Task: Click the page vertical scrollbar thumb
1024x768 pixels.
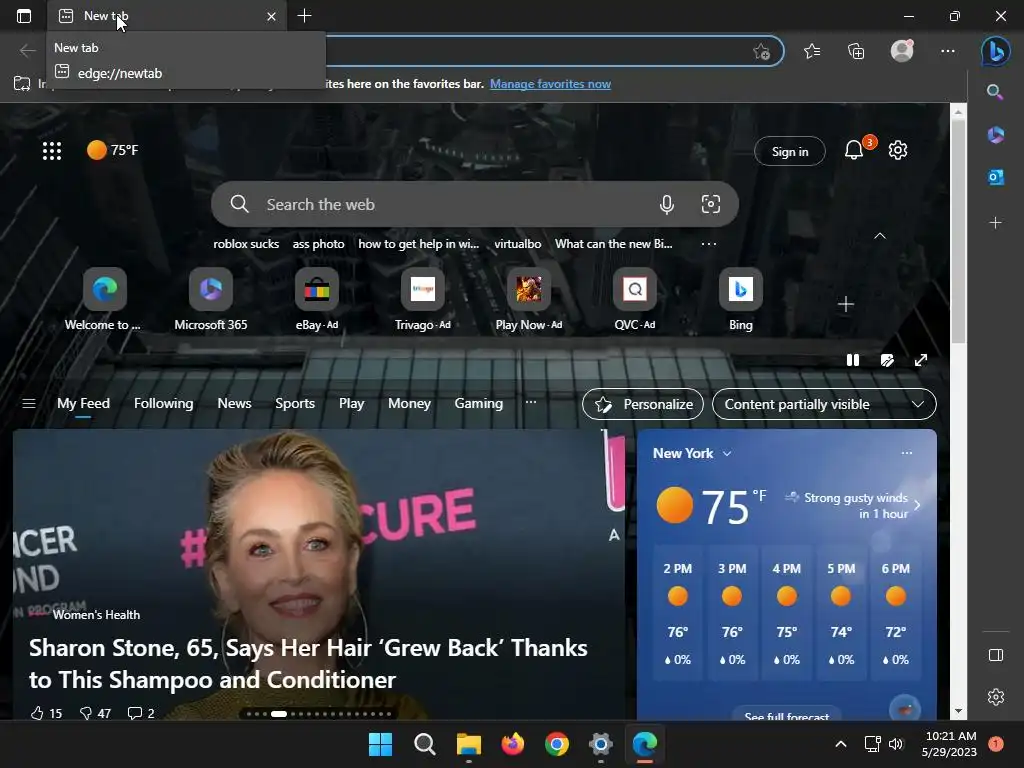Action: tap(958, 232)
